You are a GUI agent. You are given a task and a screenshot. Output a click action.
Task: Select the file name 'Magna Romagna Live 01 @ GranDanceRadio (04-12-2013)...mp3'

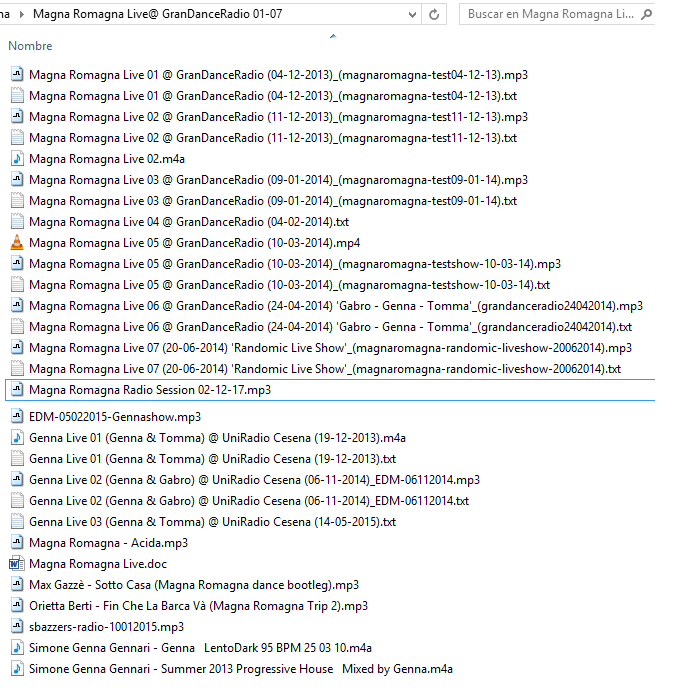(x=279, y=75)
